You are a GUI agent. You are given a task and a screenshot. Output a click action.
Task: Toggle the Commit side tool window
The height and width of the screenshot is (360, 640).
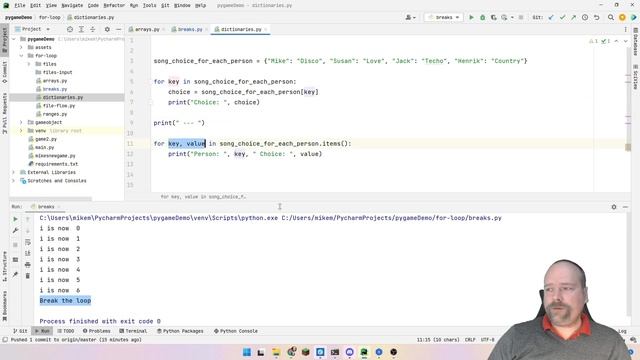coord(4,72)
